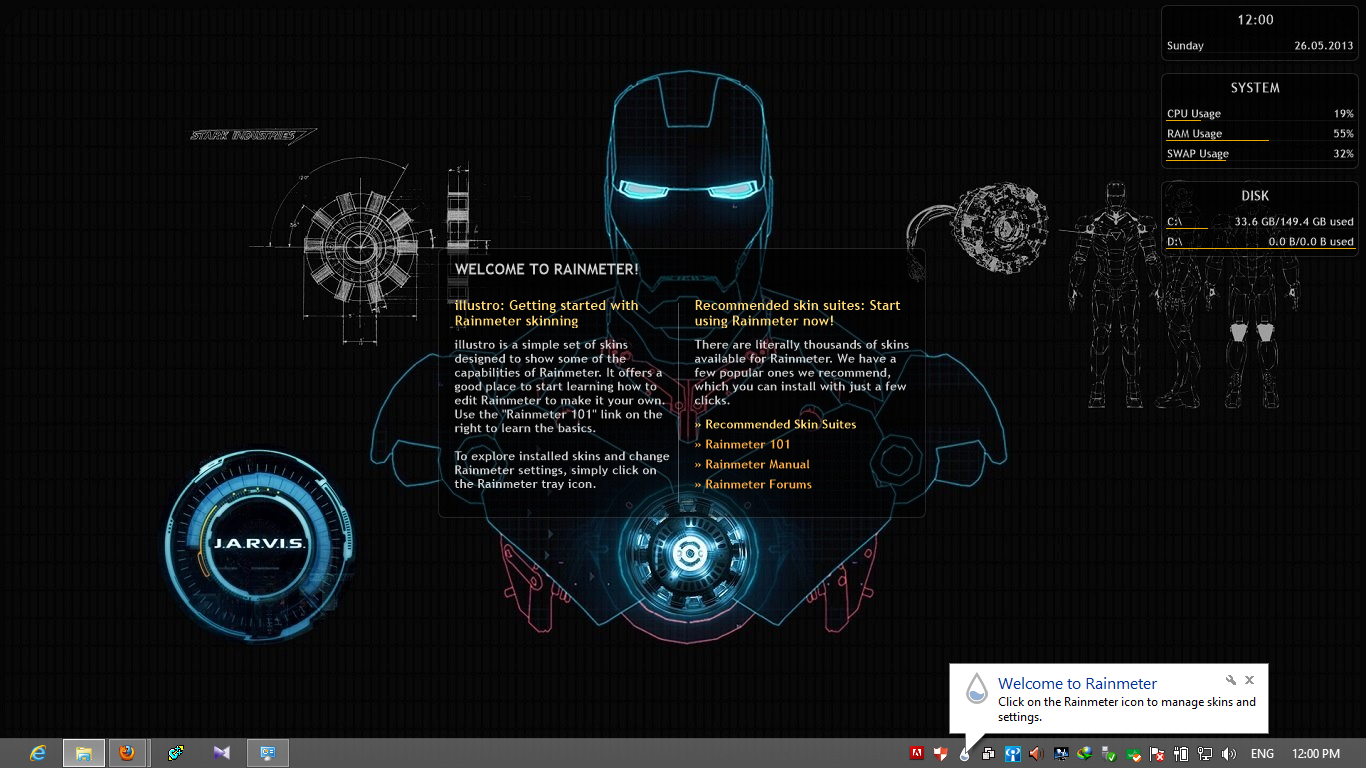1366x768 pixels.
Task: Click the battery power tray icon
Action: pyautogui.click(x=1180, y=754)
